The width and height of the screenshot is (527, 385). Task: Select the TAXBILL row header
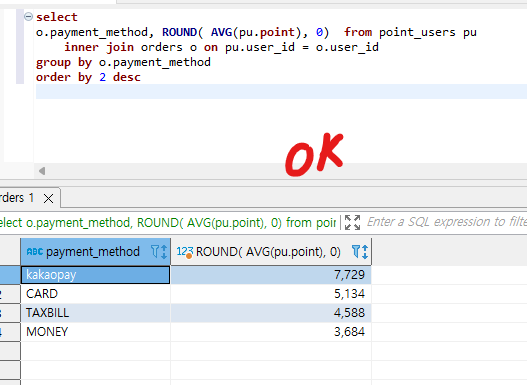pyautogui.click(x=10, y=313)
